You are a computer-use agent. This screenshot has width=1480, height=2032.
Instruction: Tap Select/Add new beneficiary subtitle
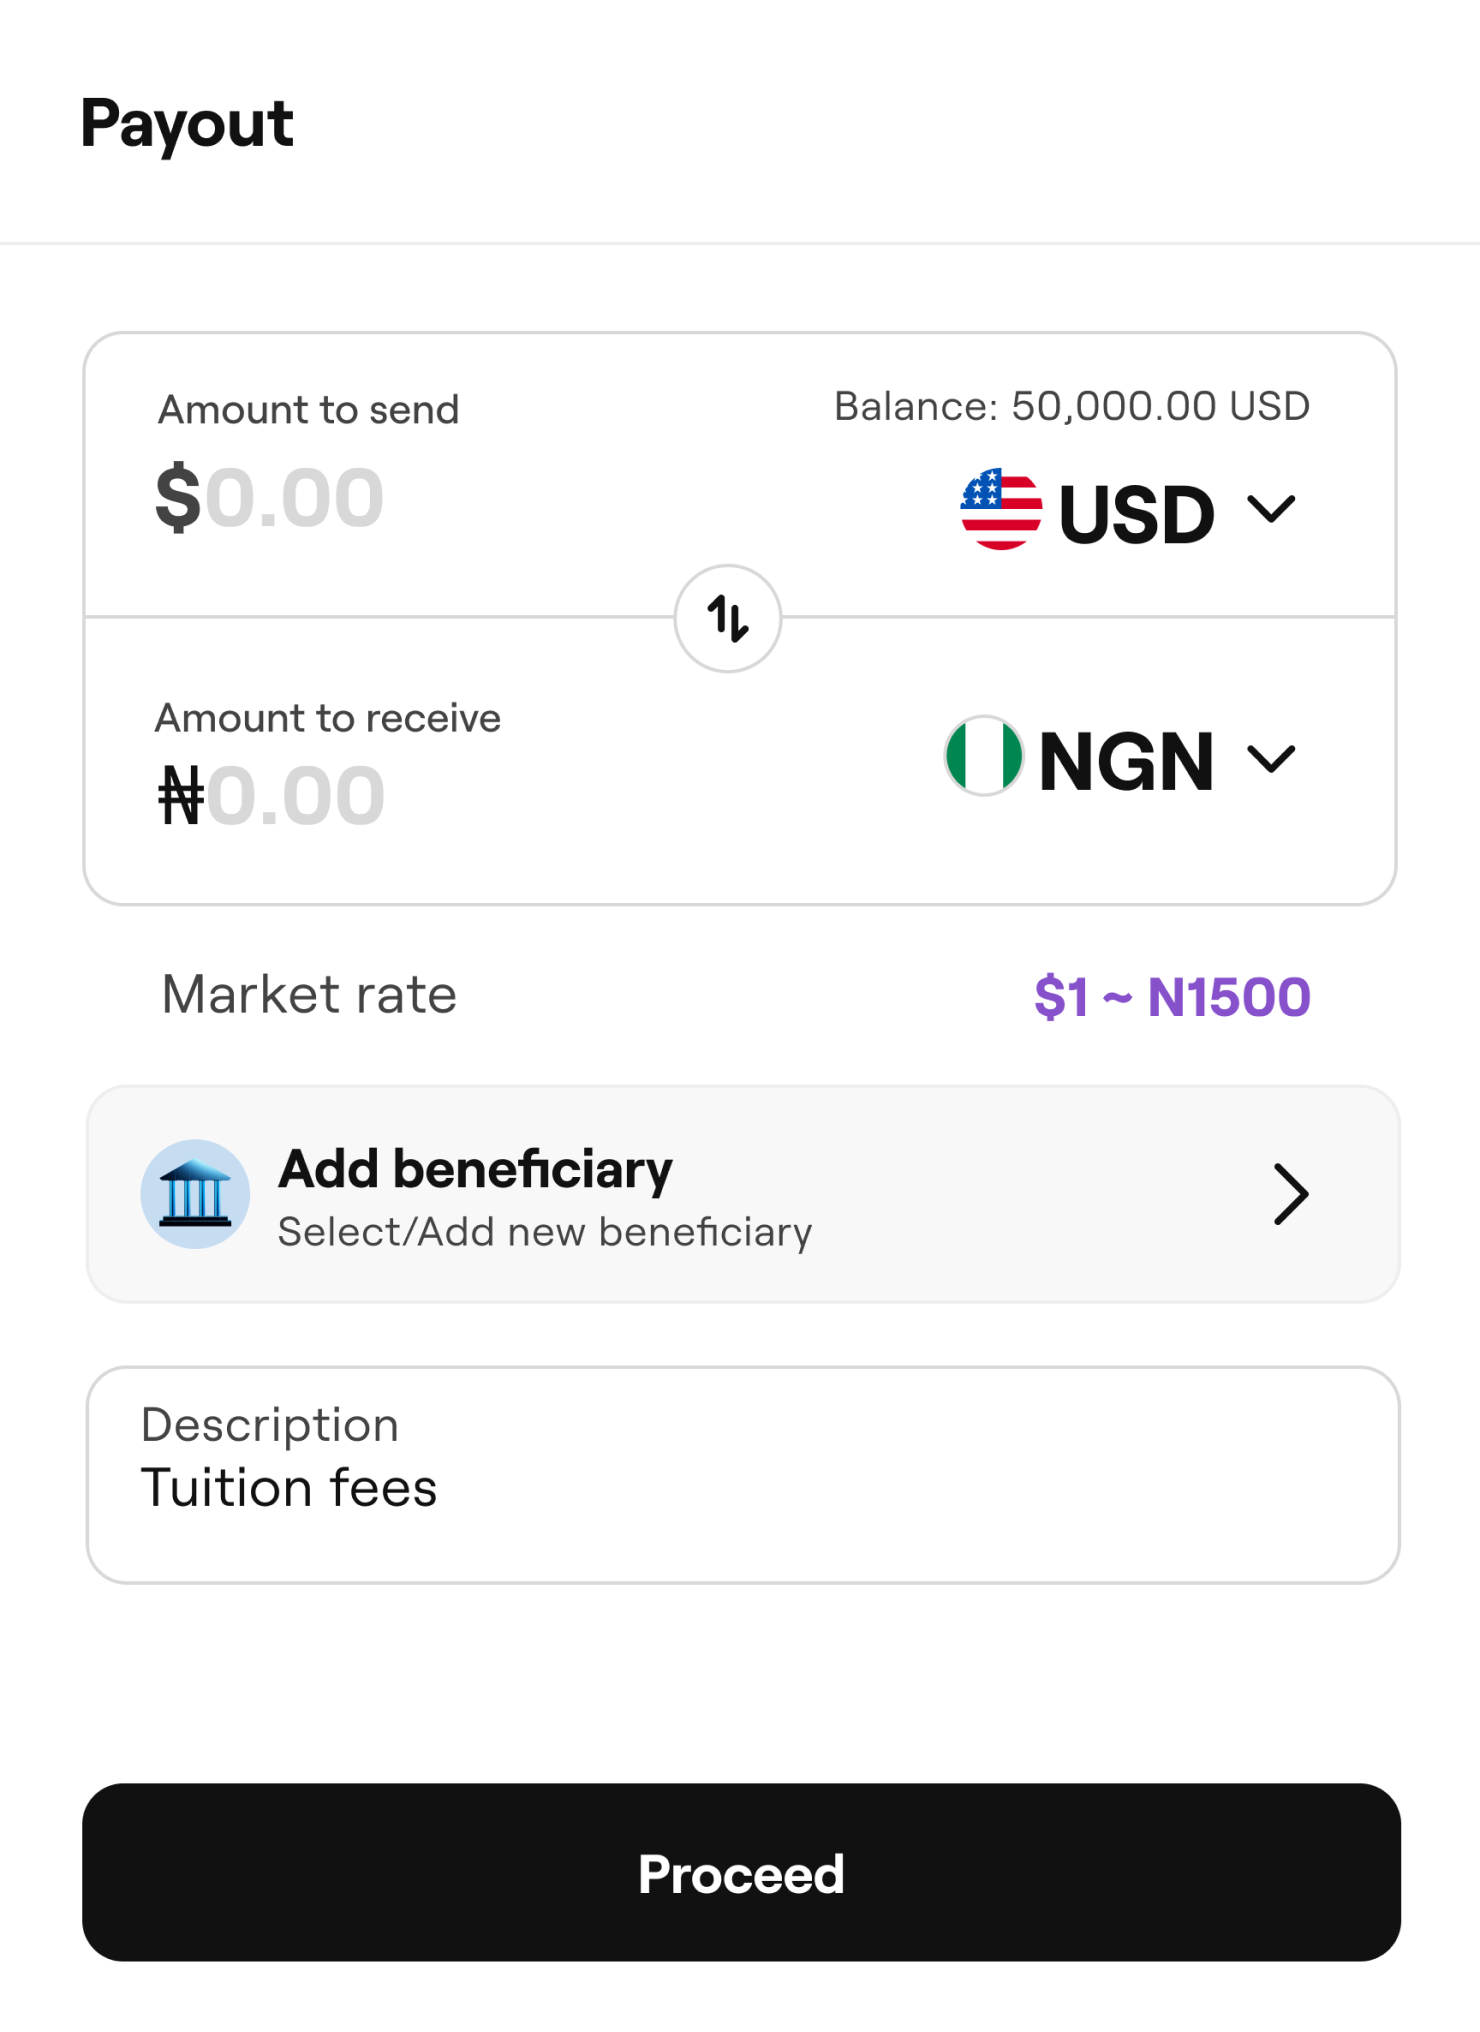tap(545, 1232)
